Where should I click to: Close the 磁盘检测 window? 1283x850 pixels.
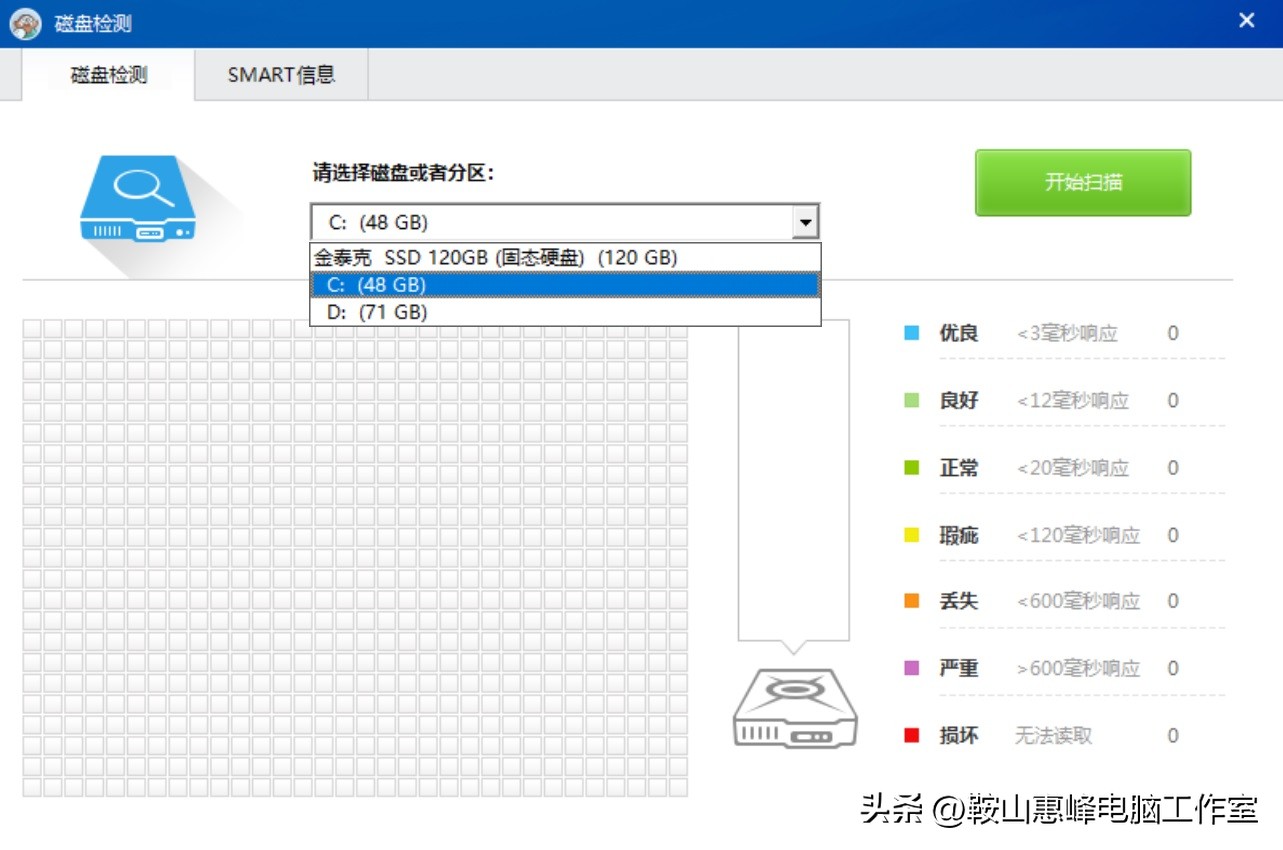pos(1246,21)
